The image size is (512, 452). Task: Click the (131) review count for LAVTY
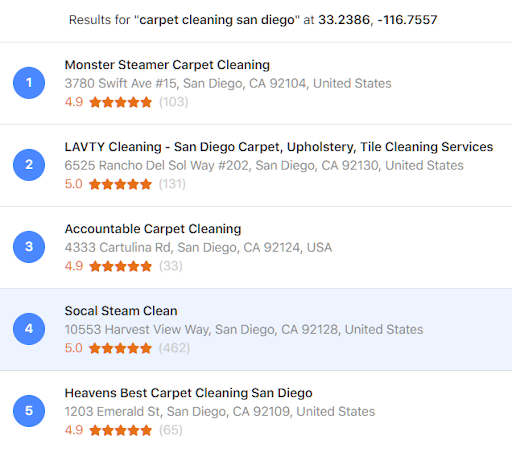click(172, 184)
